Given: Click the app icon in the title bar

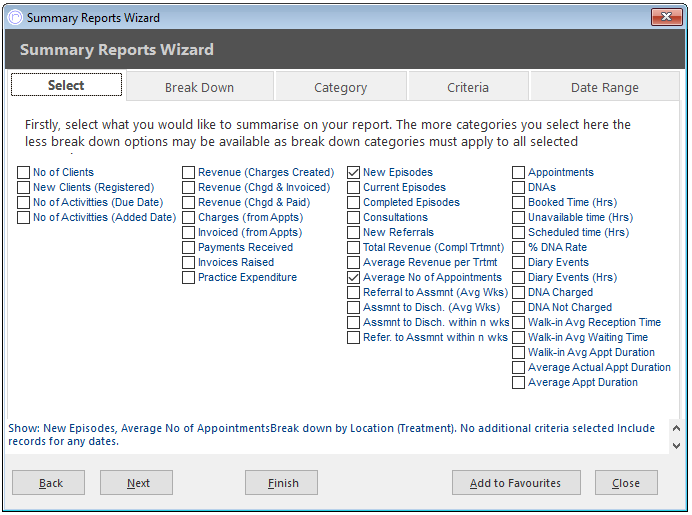Looking at the screenshot, I should pyautogui.click(x=15, y=18).
